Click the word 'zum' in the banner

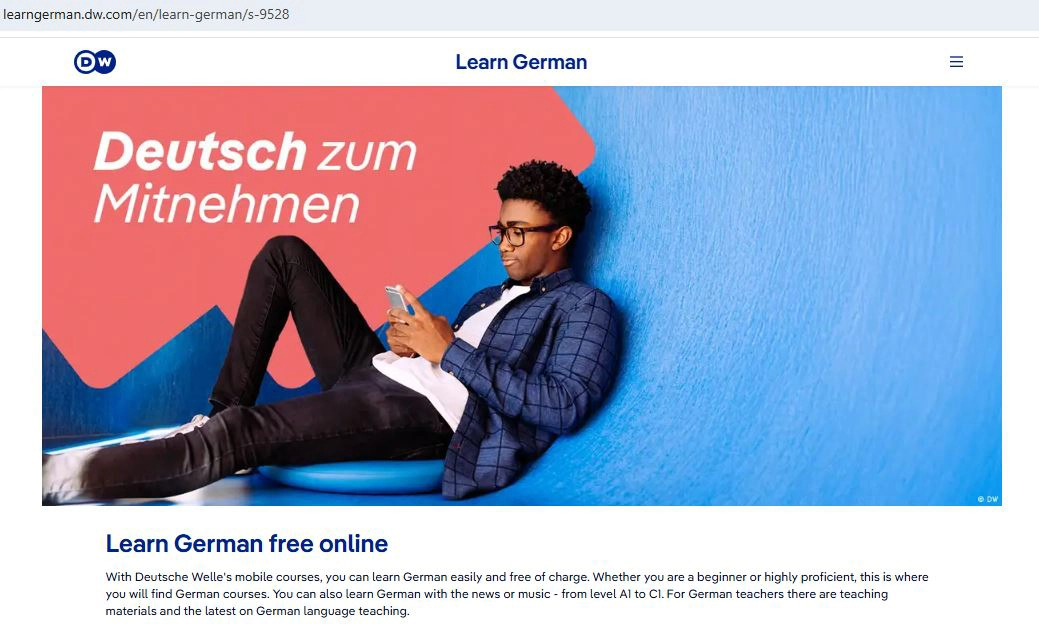(366, 154)
